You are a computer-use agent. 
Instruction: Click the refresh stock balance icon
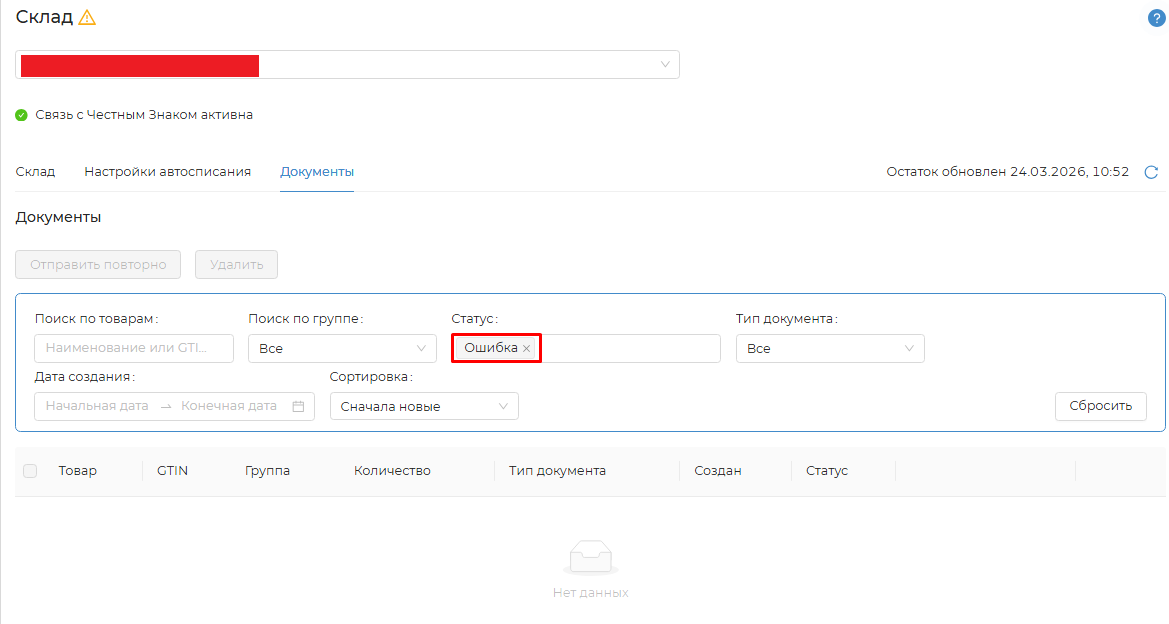coord(1151,172)
